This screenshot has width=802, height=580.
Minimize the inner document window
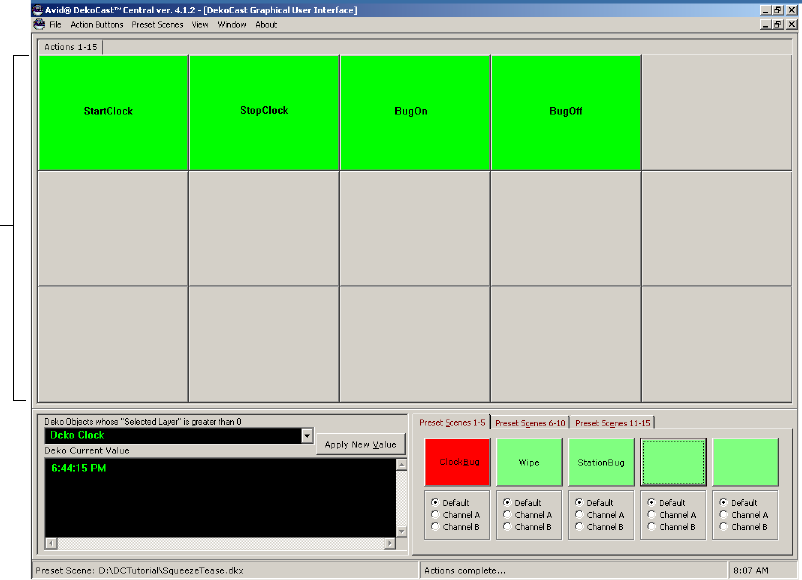coord(766,24)
